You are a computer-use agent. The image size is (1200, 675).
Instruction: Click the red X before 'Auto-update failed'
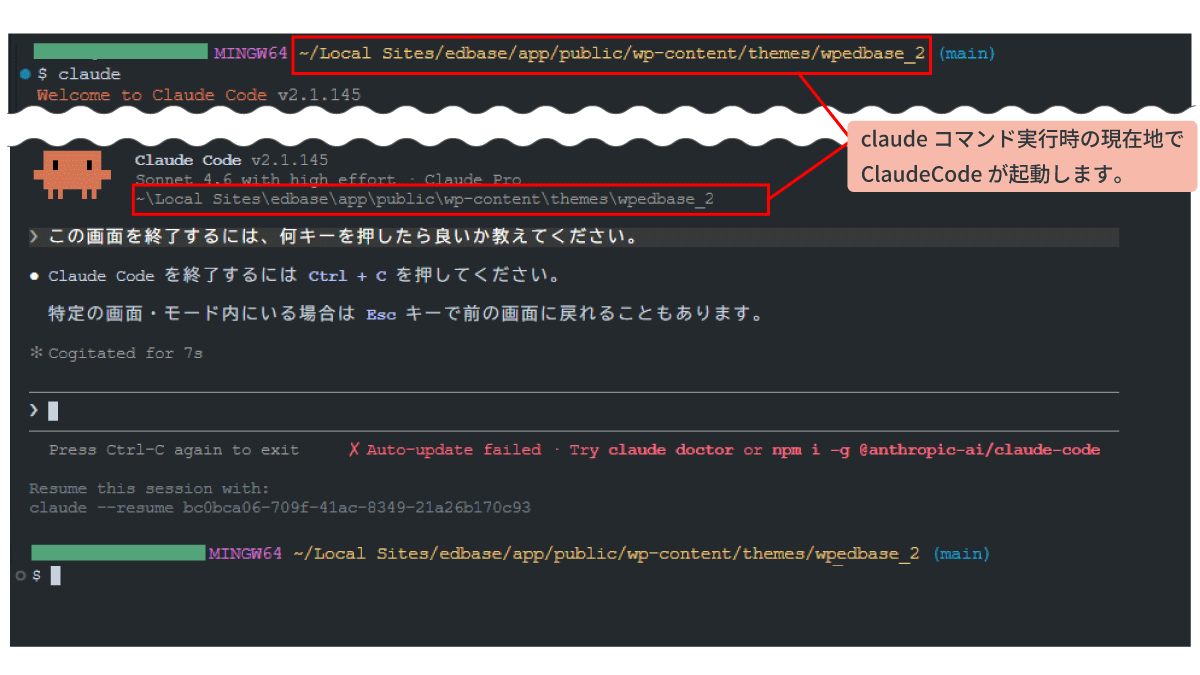coord(354,450)
